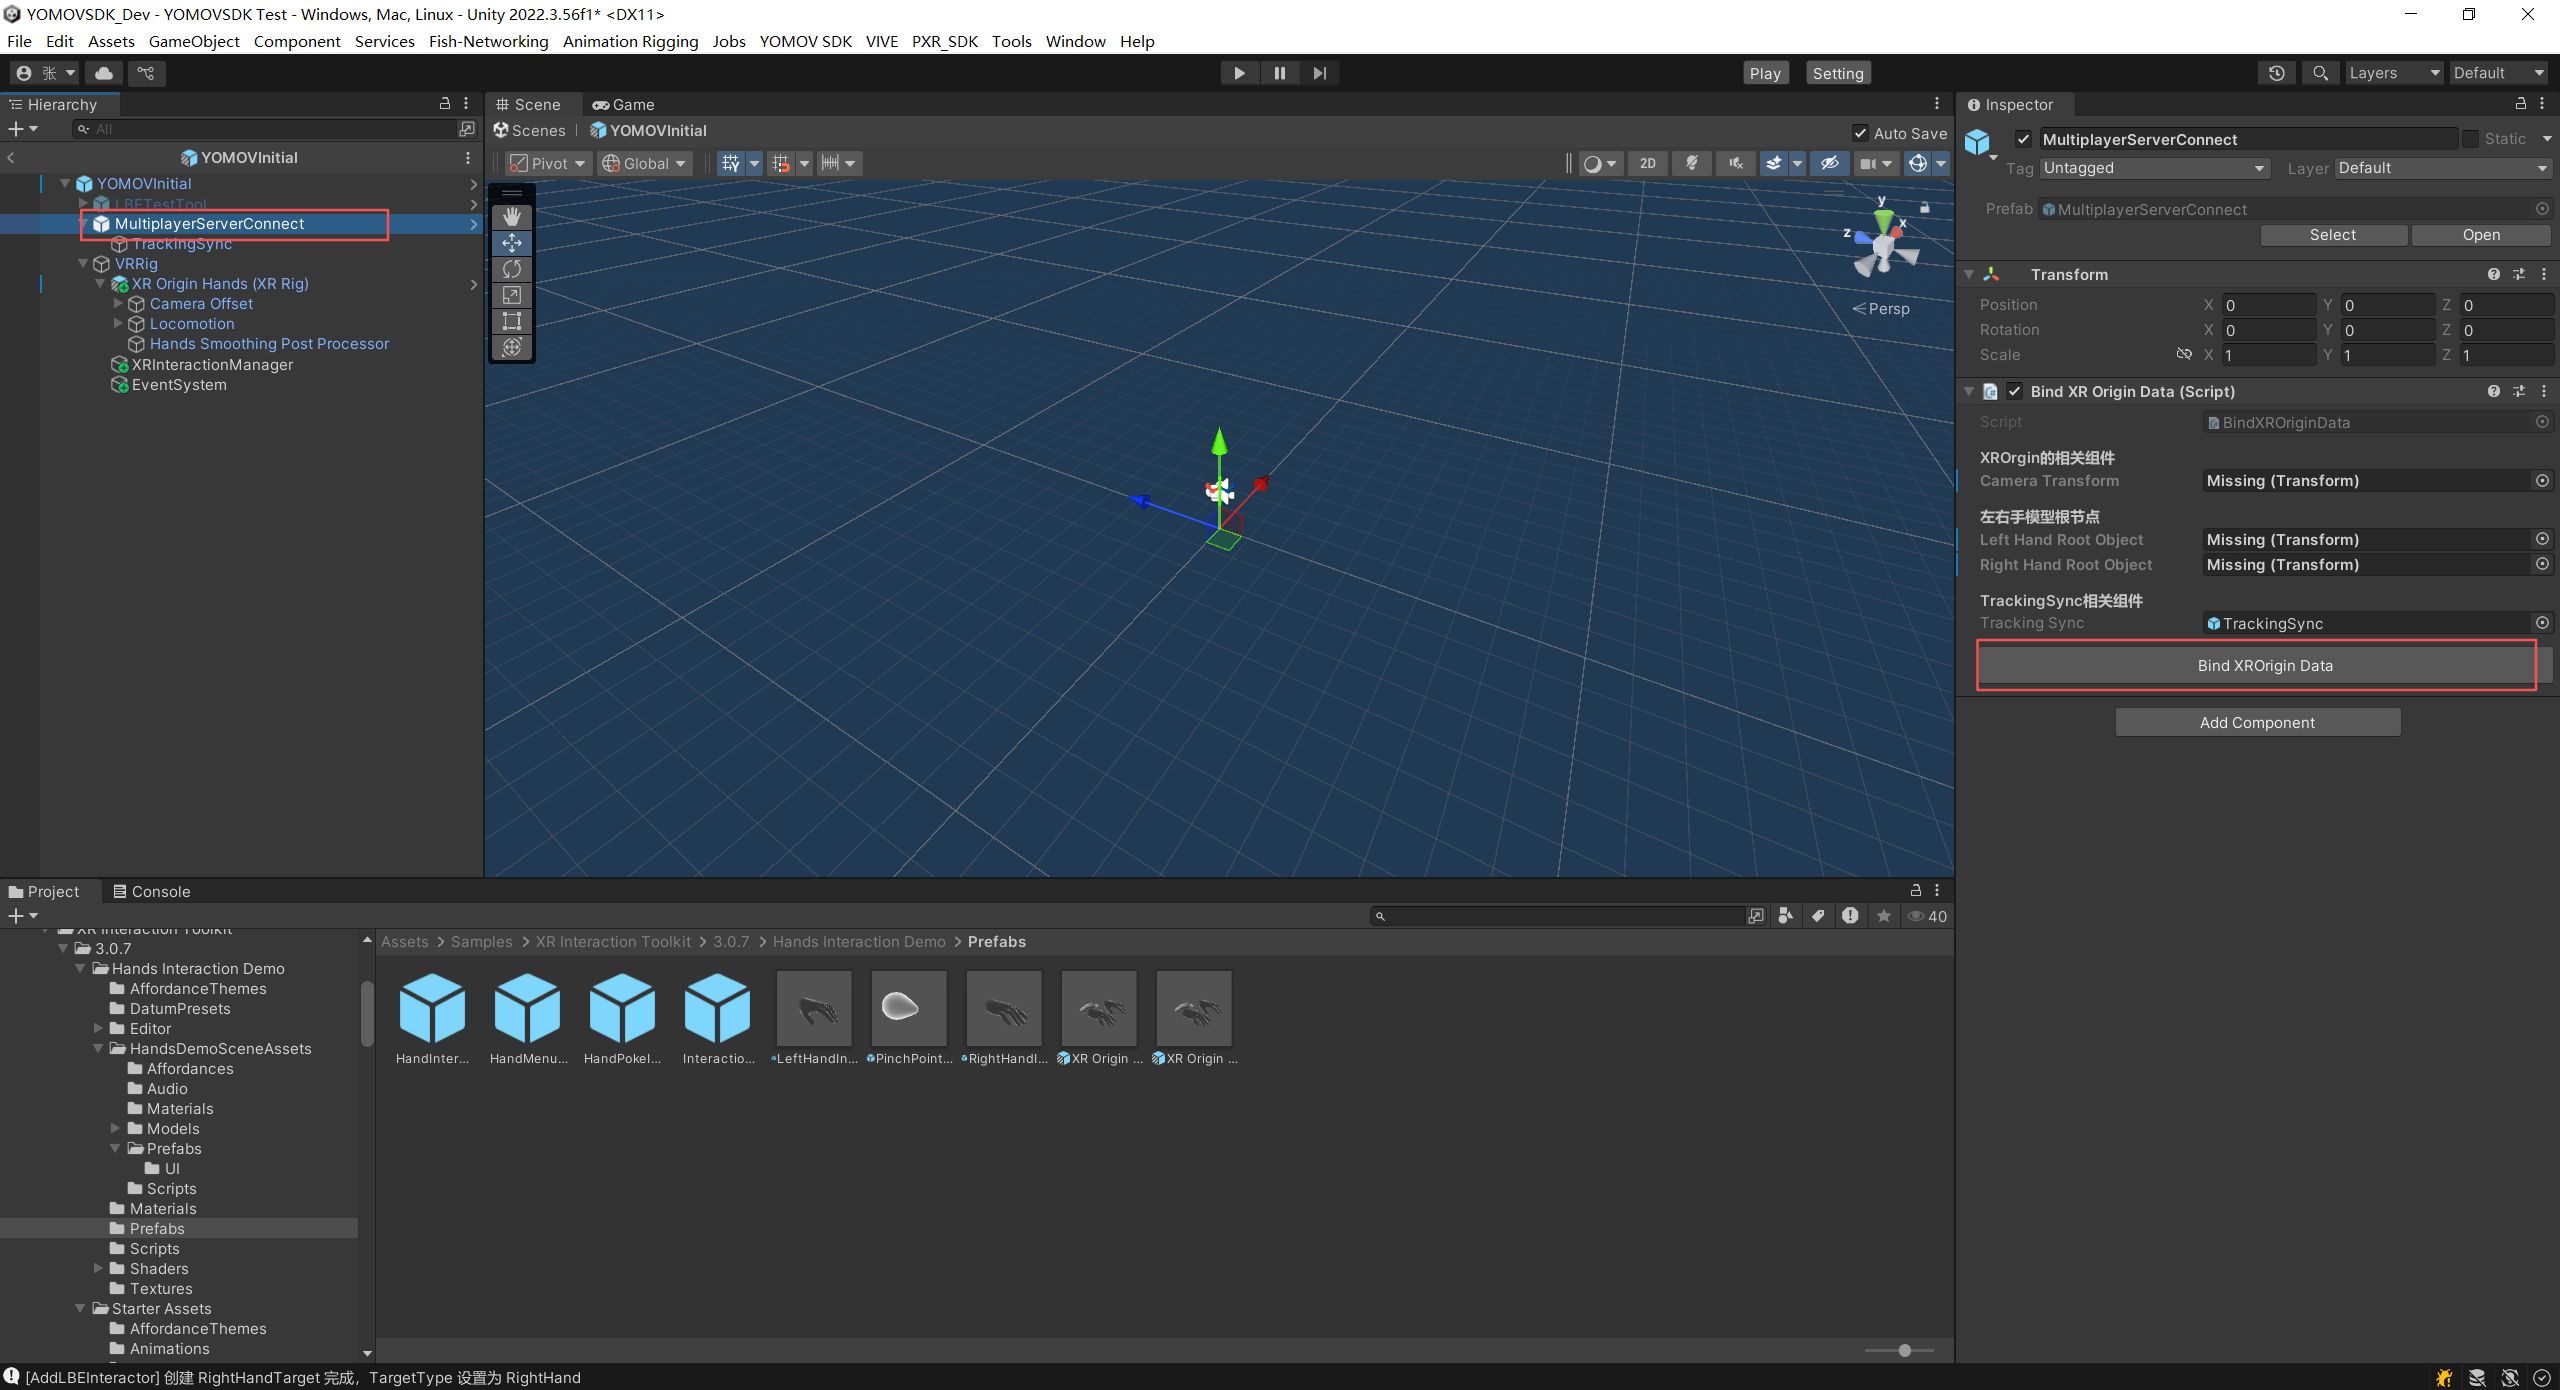Pick object for Camera Transform field

(2542, 481)
